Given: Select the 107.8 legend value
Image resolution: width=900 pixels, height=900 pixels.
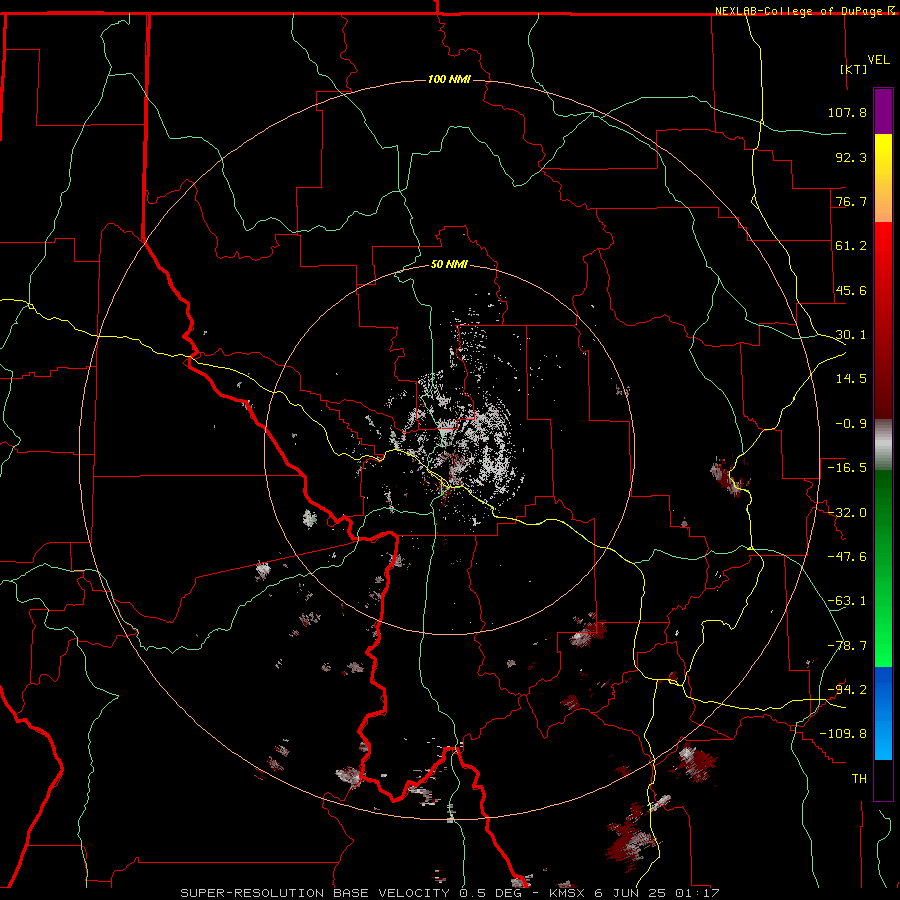Looking at the screenshot, I should point(847,112).
